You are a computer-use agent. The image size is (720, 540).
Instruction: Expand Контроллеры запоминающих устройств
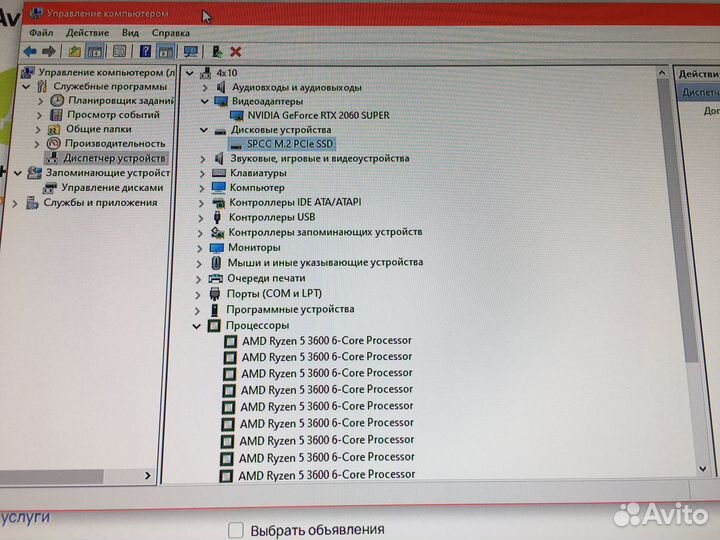200,233
